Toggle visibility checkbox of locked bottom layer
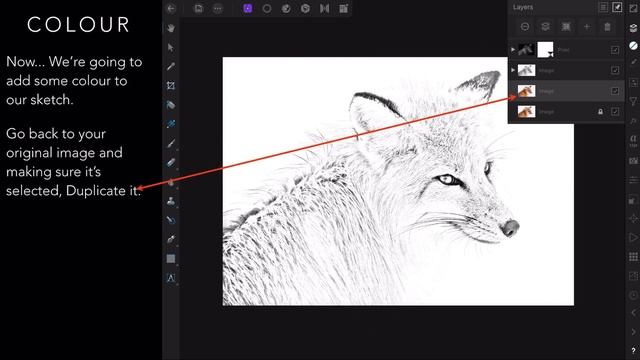The height and width of the screenshot is (360, 640). [615, 111]
